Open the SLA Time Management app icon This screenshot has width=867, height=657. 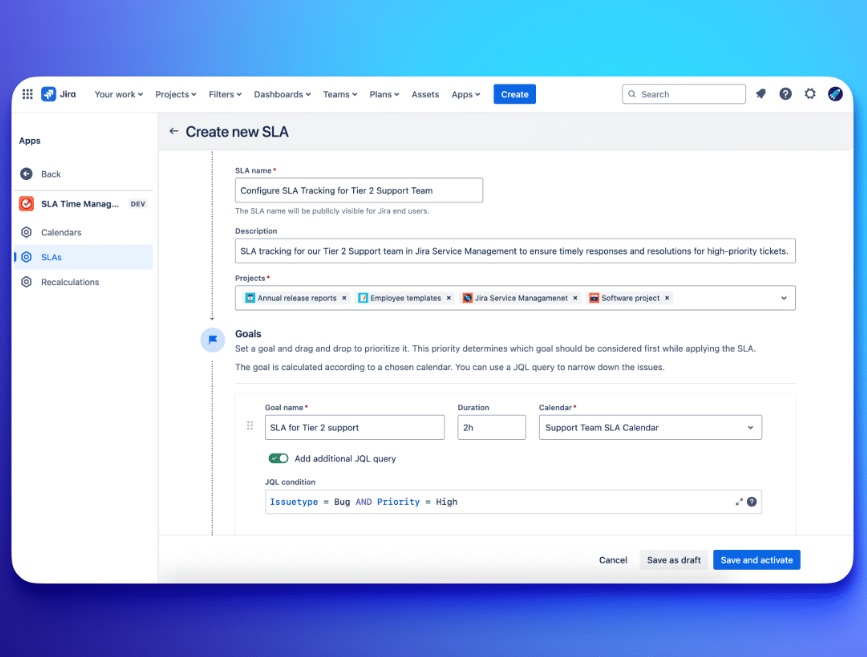pyautogui.click(x=25, y=203)
